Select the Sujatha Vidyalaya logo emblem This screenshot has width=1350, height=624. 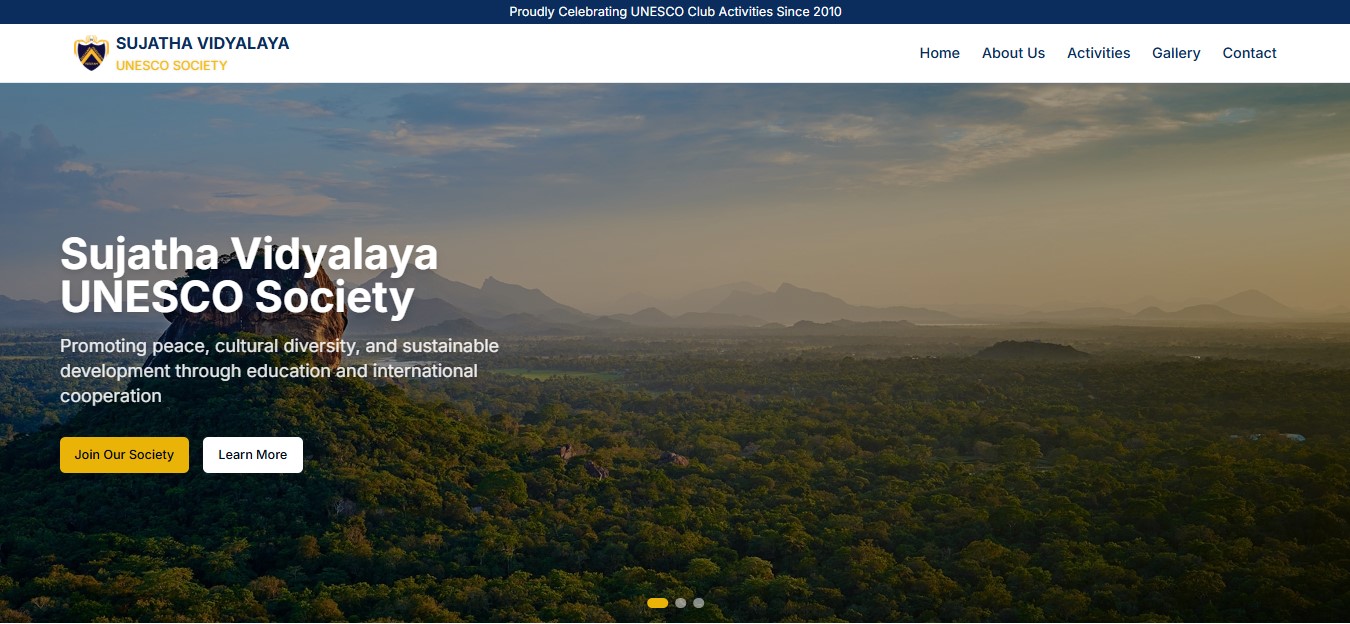[x=91, y=52]
